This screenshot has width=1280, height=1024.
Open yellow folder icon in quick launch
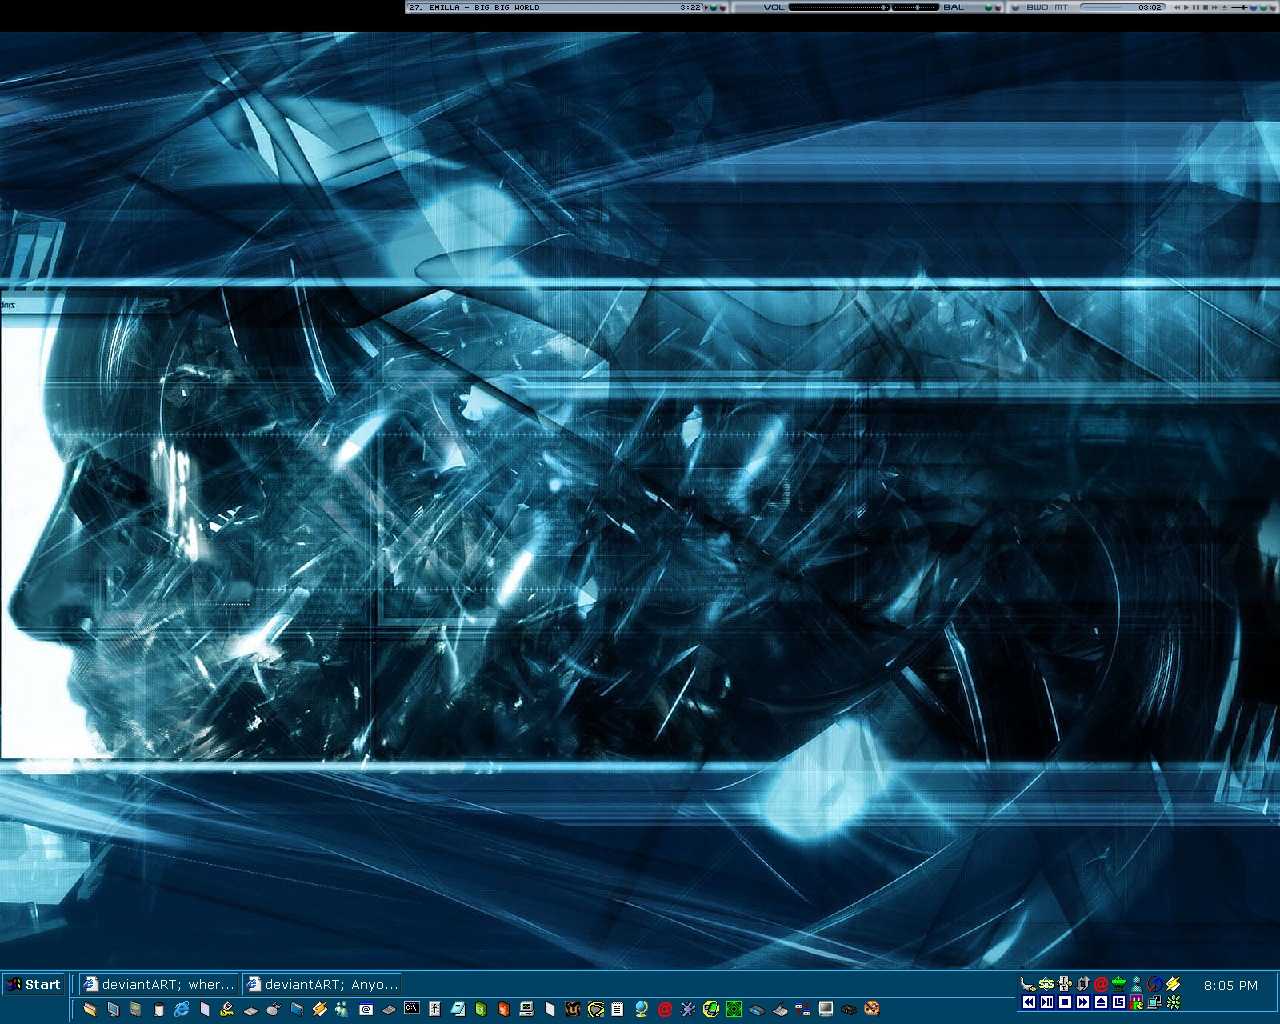(x=90, y=1009)
